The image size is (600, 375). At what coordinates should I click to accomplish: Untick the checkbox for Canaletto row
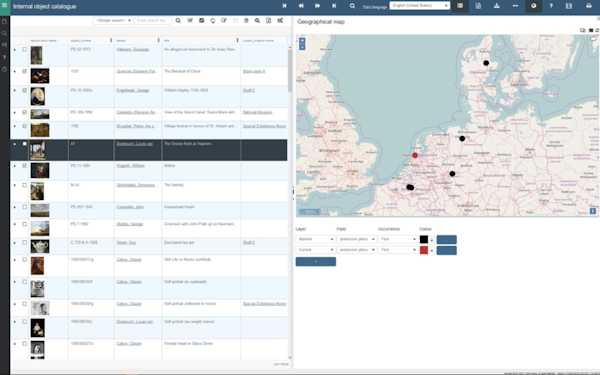(24, 112)
